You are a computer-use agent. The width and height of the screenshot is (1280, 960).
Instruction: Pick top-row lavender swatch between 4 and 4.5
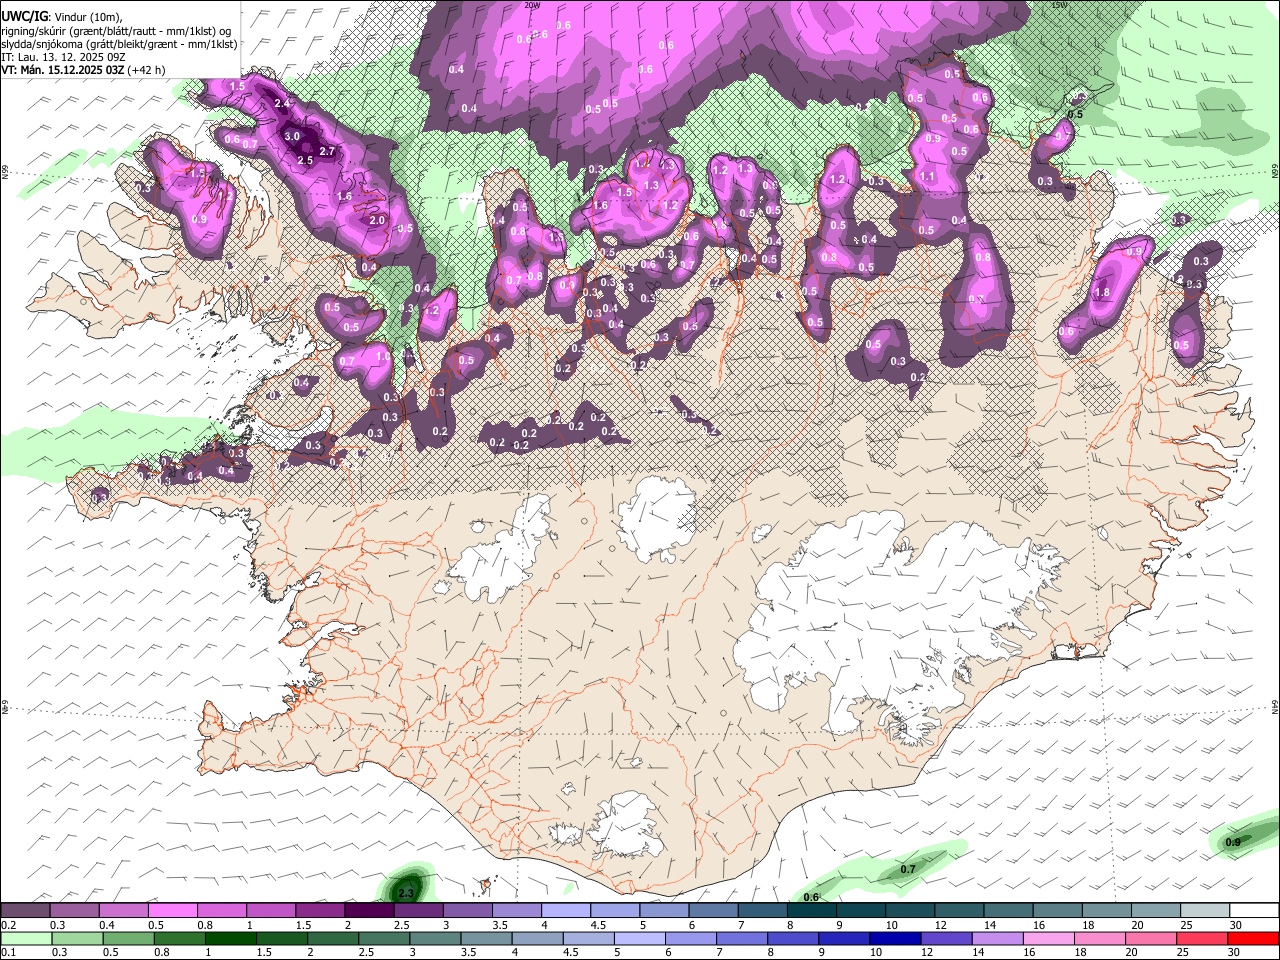point(566,910)
